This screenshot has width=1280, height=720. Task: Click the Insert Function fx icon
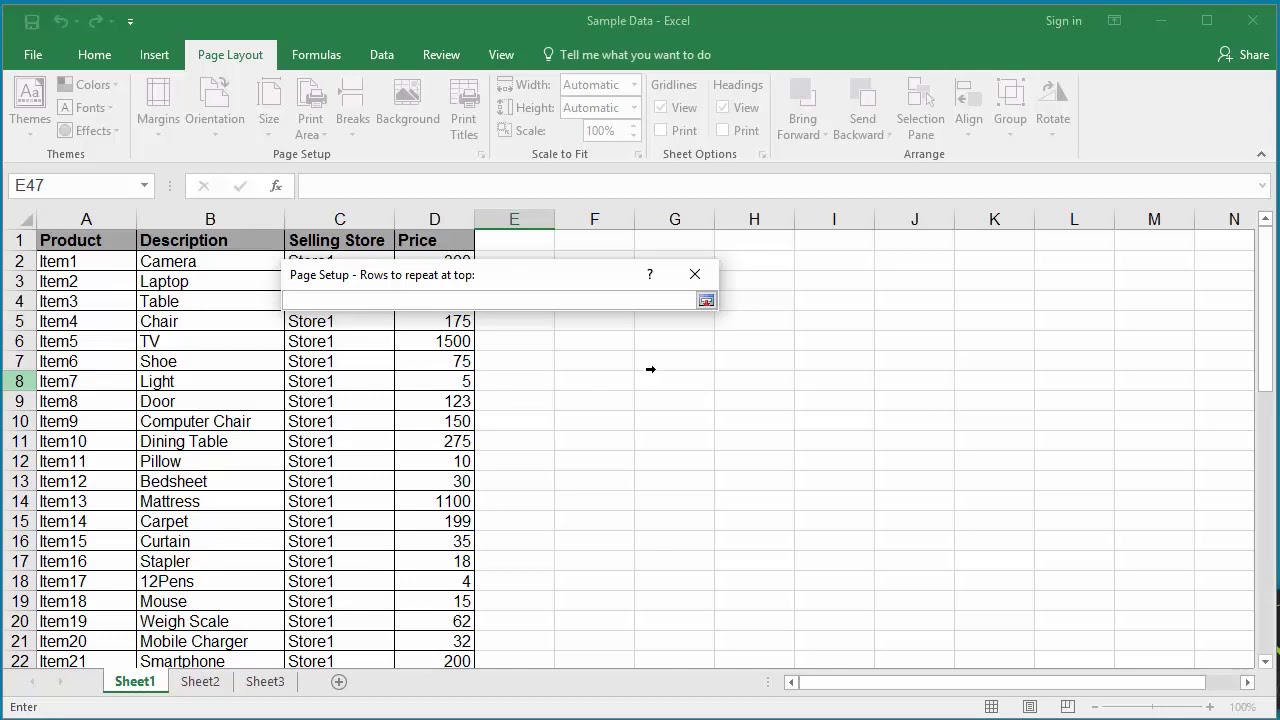[276, 186]
